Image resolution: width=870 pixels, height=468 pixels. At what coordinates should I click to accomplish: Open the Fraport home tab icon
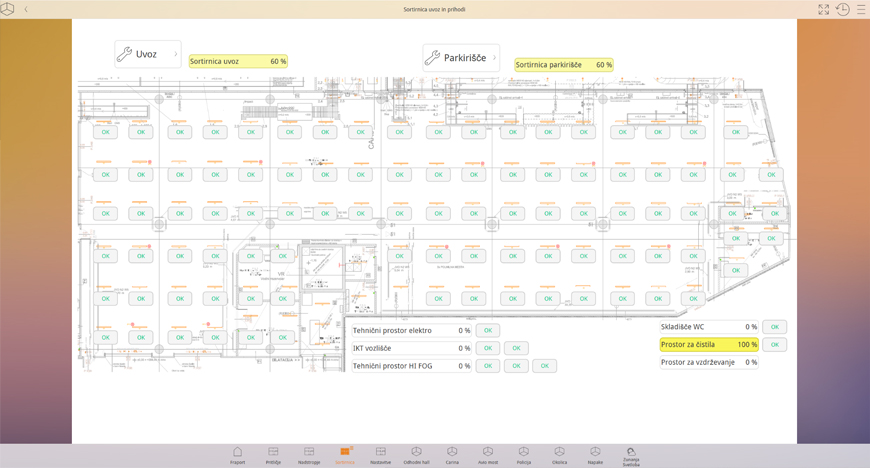237,454
